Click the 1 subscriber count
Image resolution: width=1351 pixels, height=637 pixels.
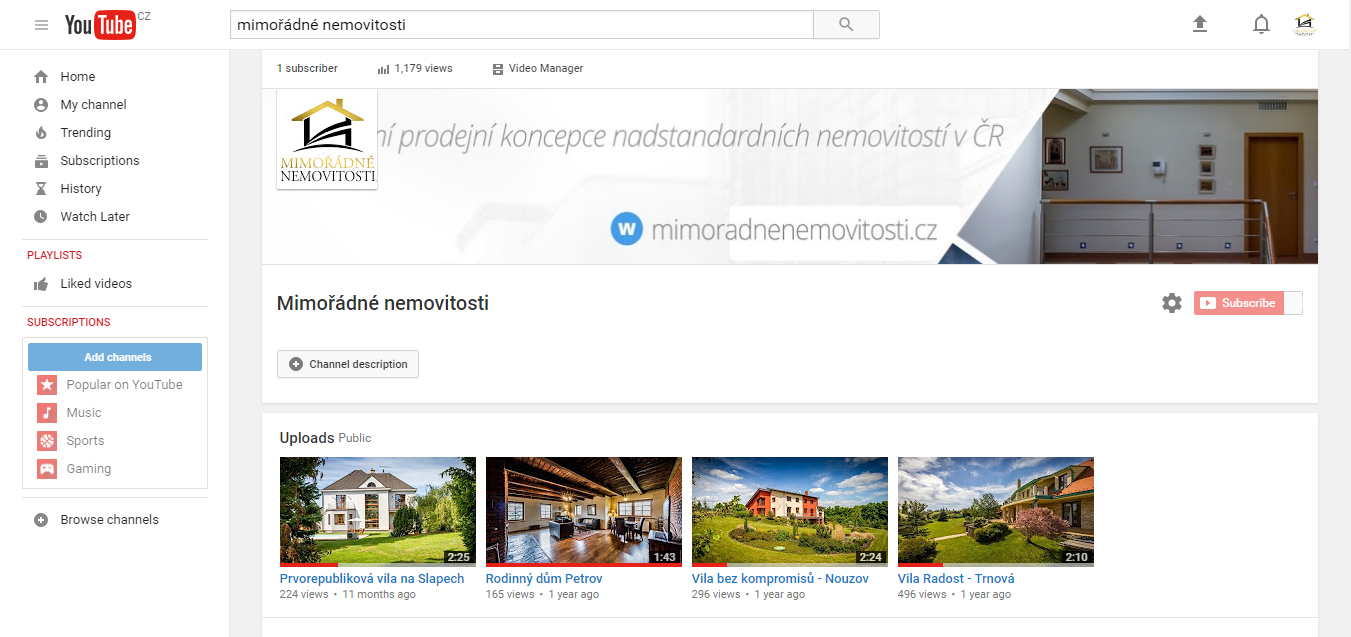[307, 69]
